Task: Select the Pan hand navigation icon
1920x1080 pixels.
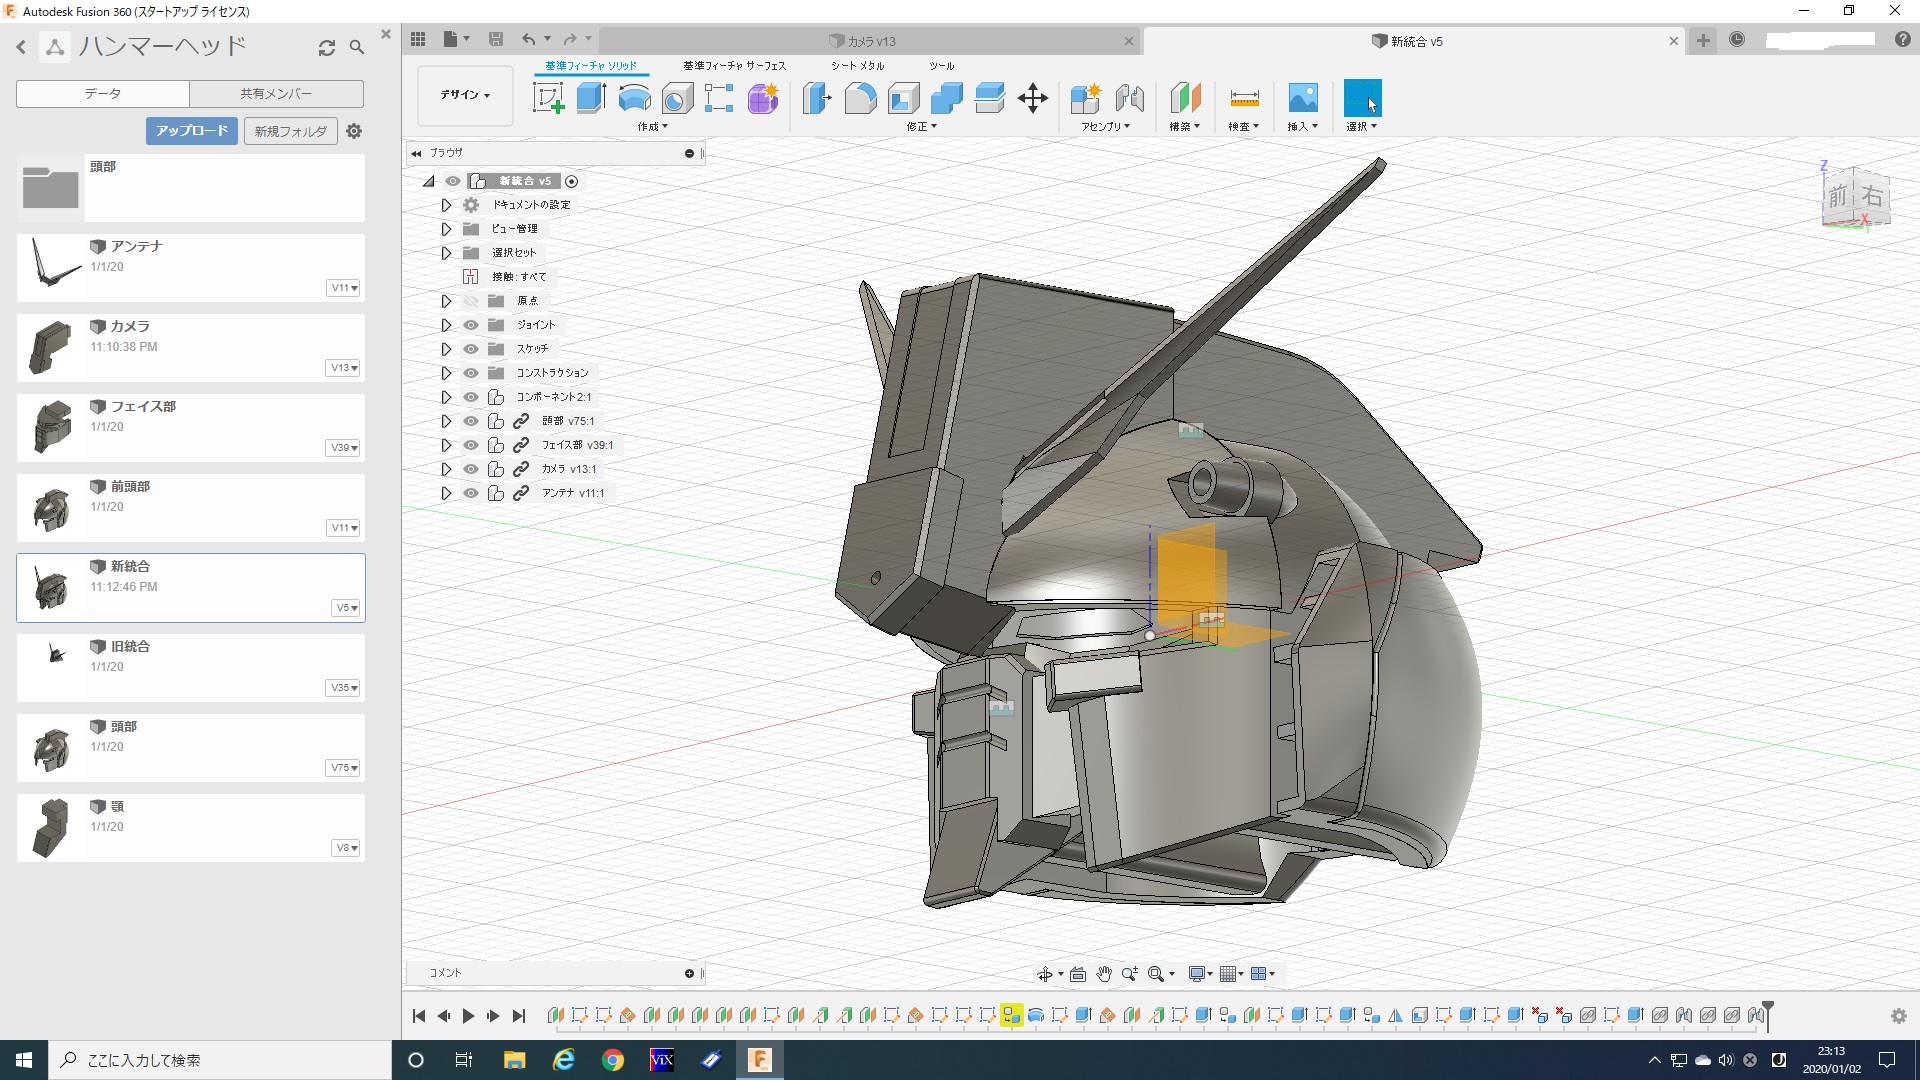Action: [1104, 974]
